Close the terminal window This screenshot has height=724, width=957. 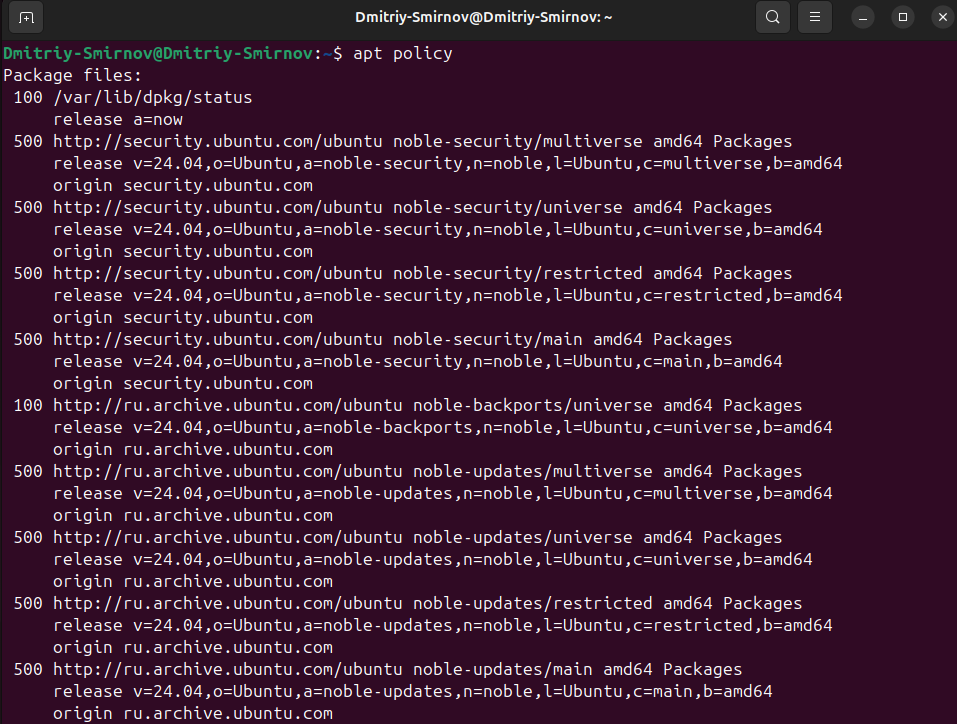pos(942,18)
